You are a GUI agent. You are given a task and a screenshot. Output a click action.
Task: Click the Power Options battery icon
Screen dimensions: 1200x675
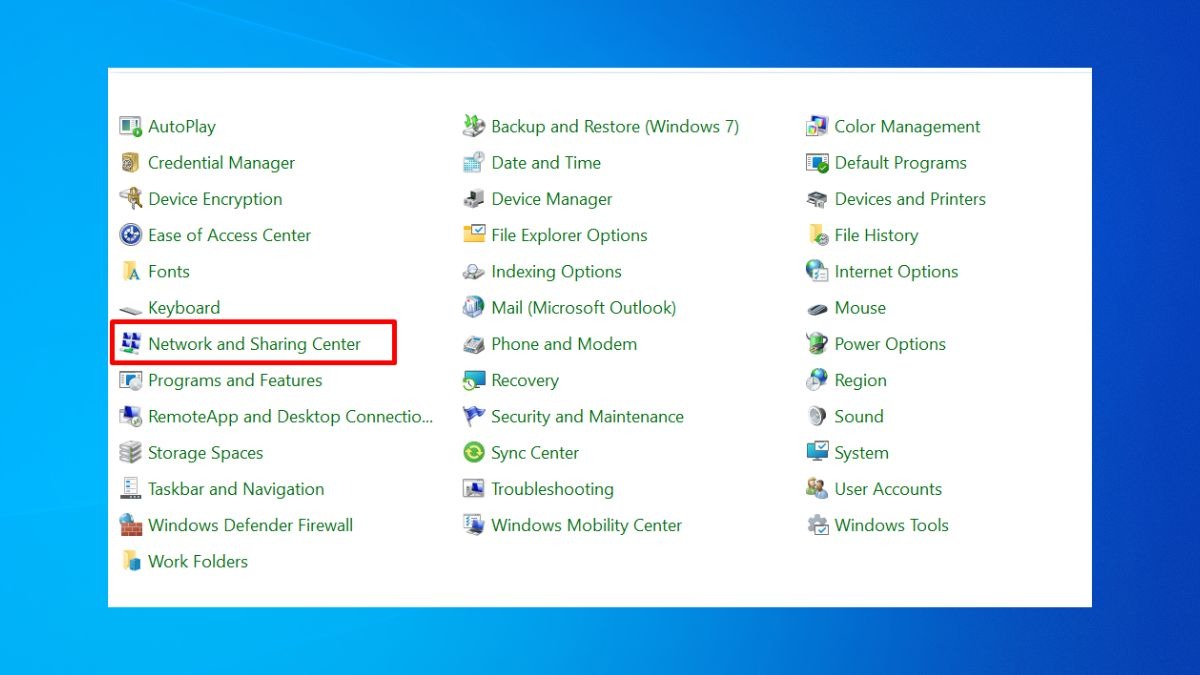click(x=818, y=344)
